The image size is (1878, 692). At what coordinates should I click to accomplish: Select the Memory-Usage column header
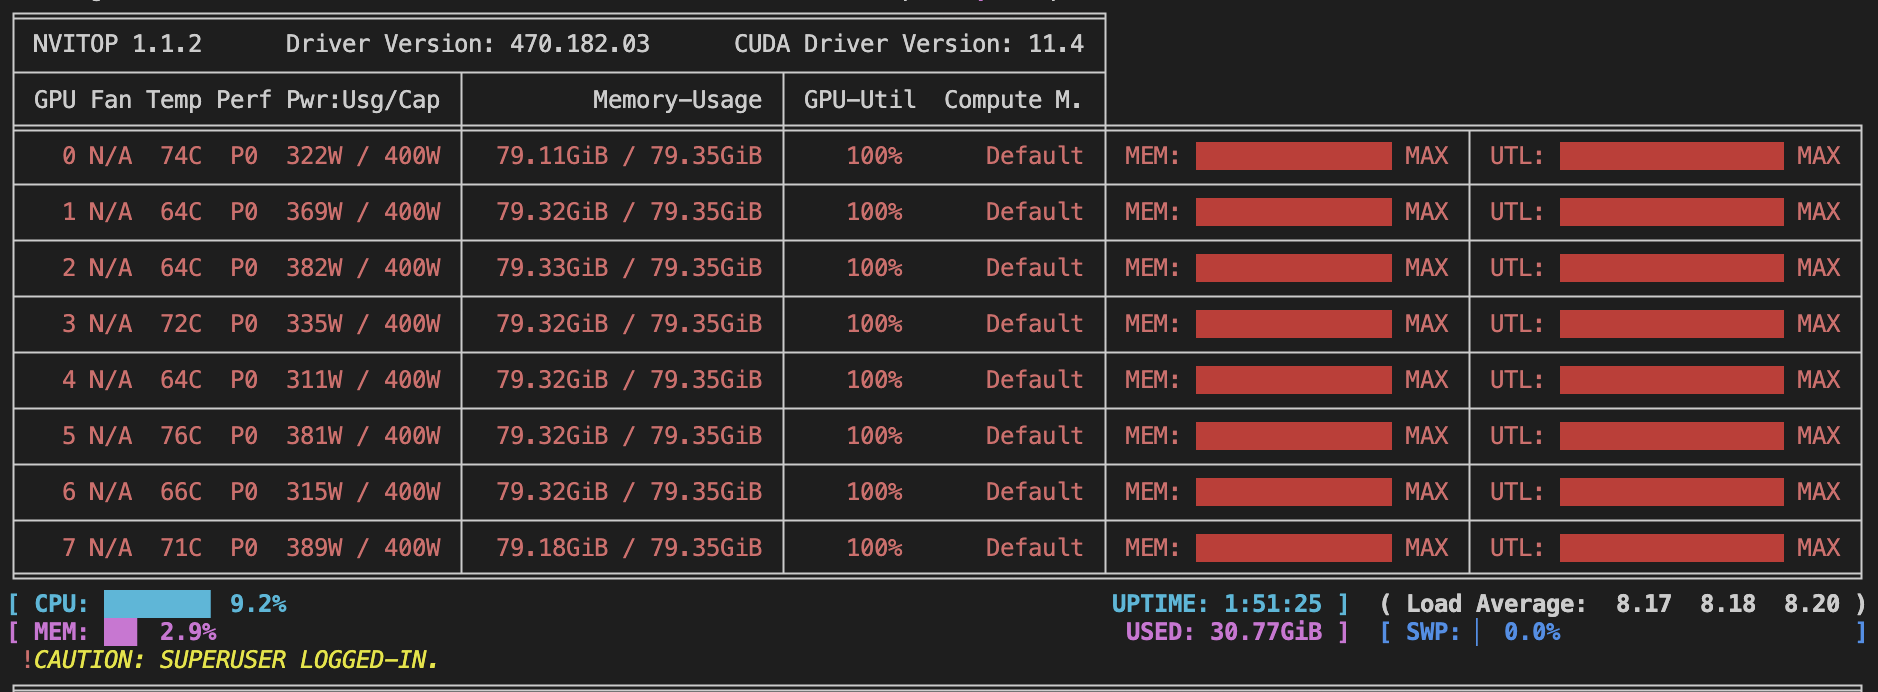click(x=677, y=100)
